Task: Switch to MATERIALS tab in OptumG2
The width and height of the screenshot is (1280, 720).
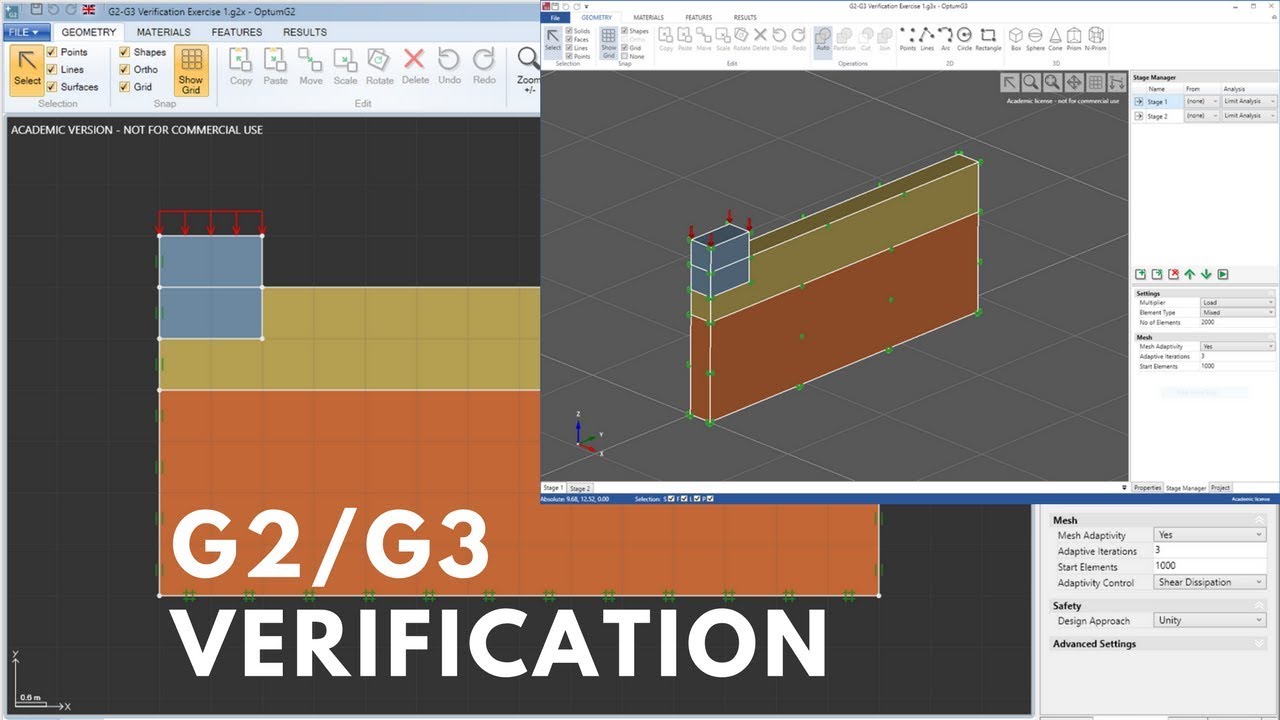Action: 164,32
